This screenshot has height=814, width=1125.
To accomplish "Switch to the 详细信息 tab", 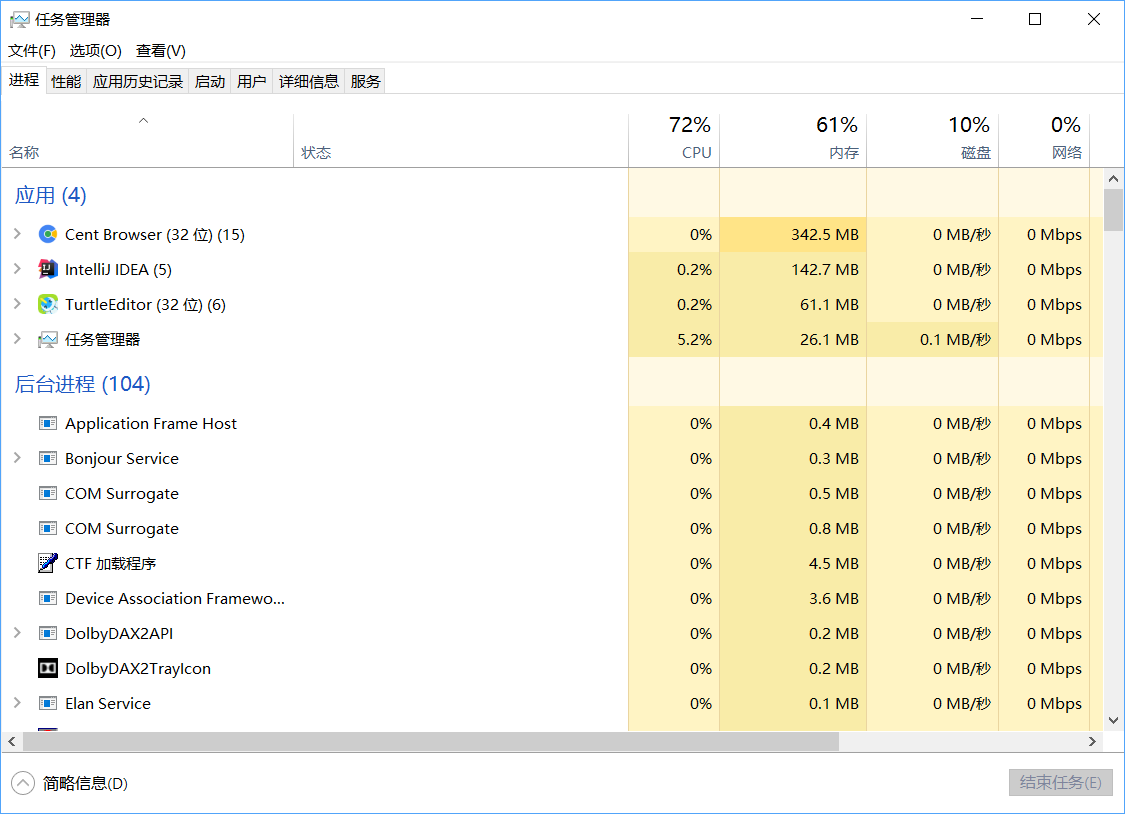I will tap(309, 82).
